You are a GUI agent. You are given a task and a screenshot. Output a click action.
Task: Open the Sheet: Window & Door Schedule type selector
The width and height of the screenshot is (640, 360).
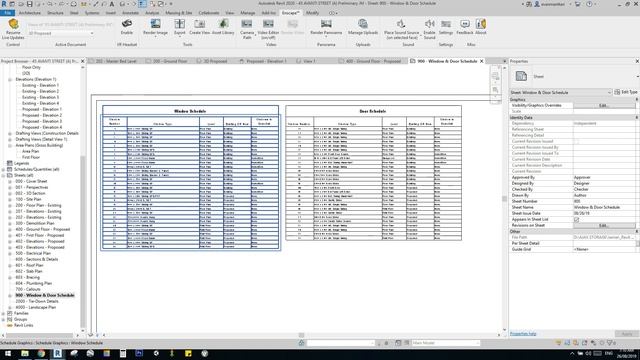point(561,92)
